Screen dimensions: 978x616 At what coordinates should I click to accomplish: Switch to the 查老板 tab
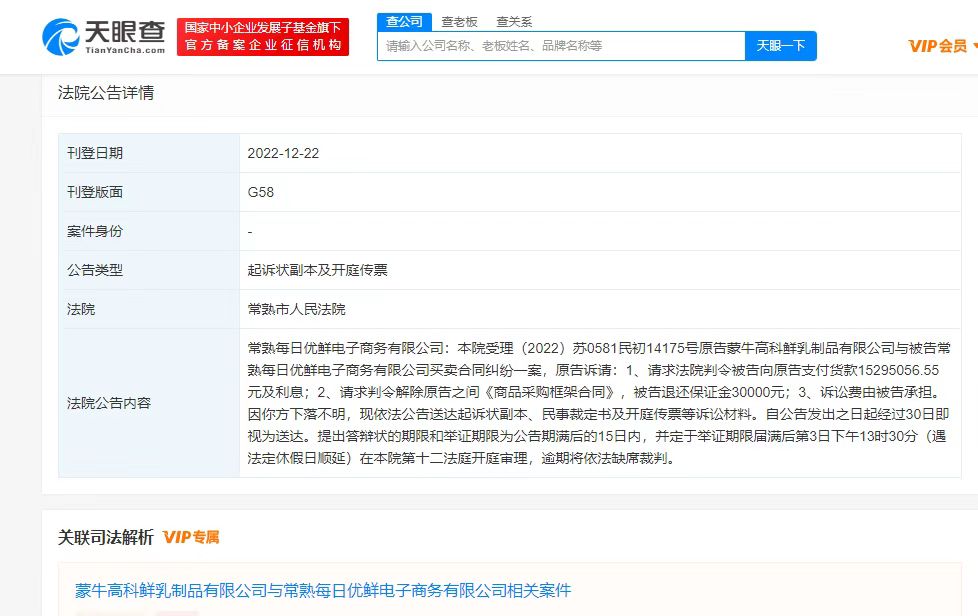(x=459, y=22)
